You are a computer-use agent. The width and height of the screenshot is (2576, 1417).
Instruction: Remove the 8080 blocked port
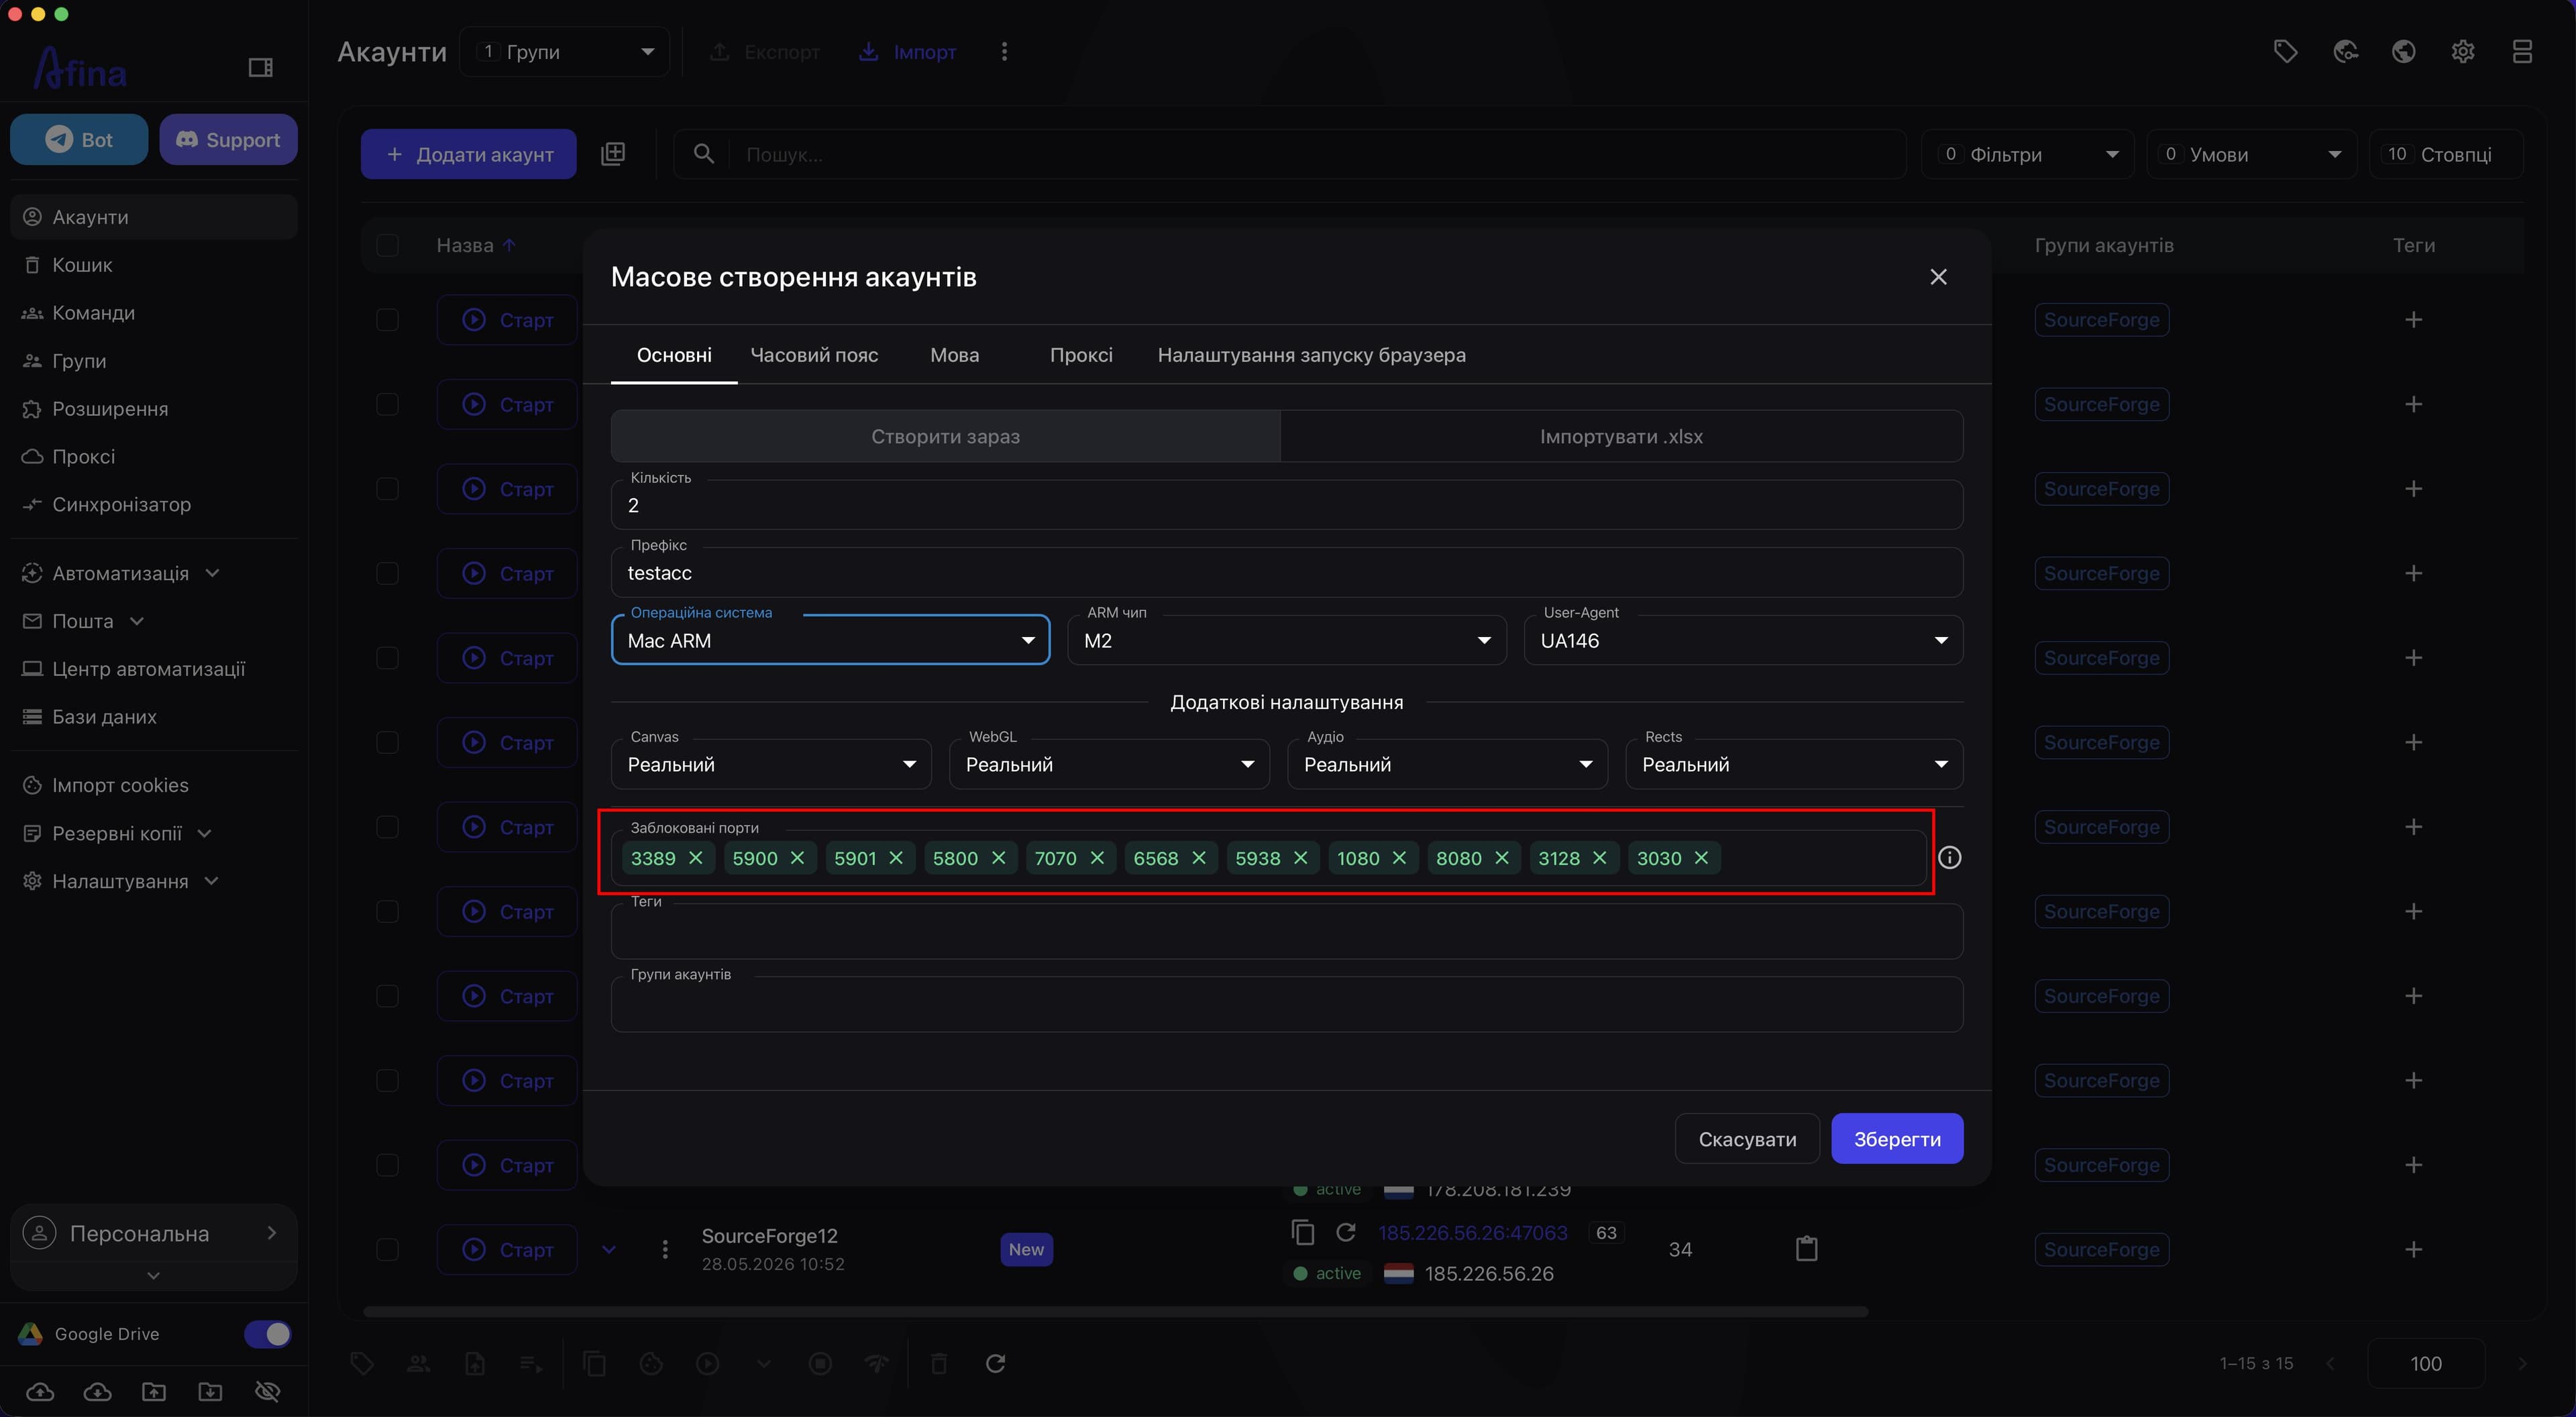pos(1502,858)
